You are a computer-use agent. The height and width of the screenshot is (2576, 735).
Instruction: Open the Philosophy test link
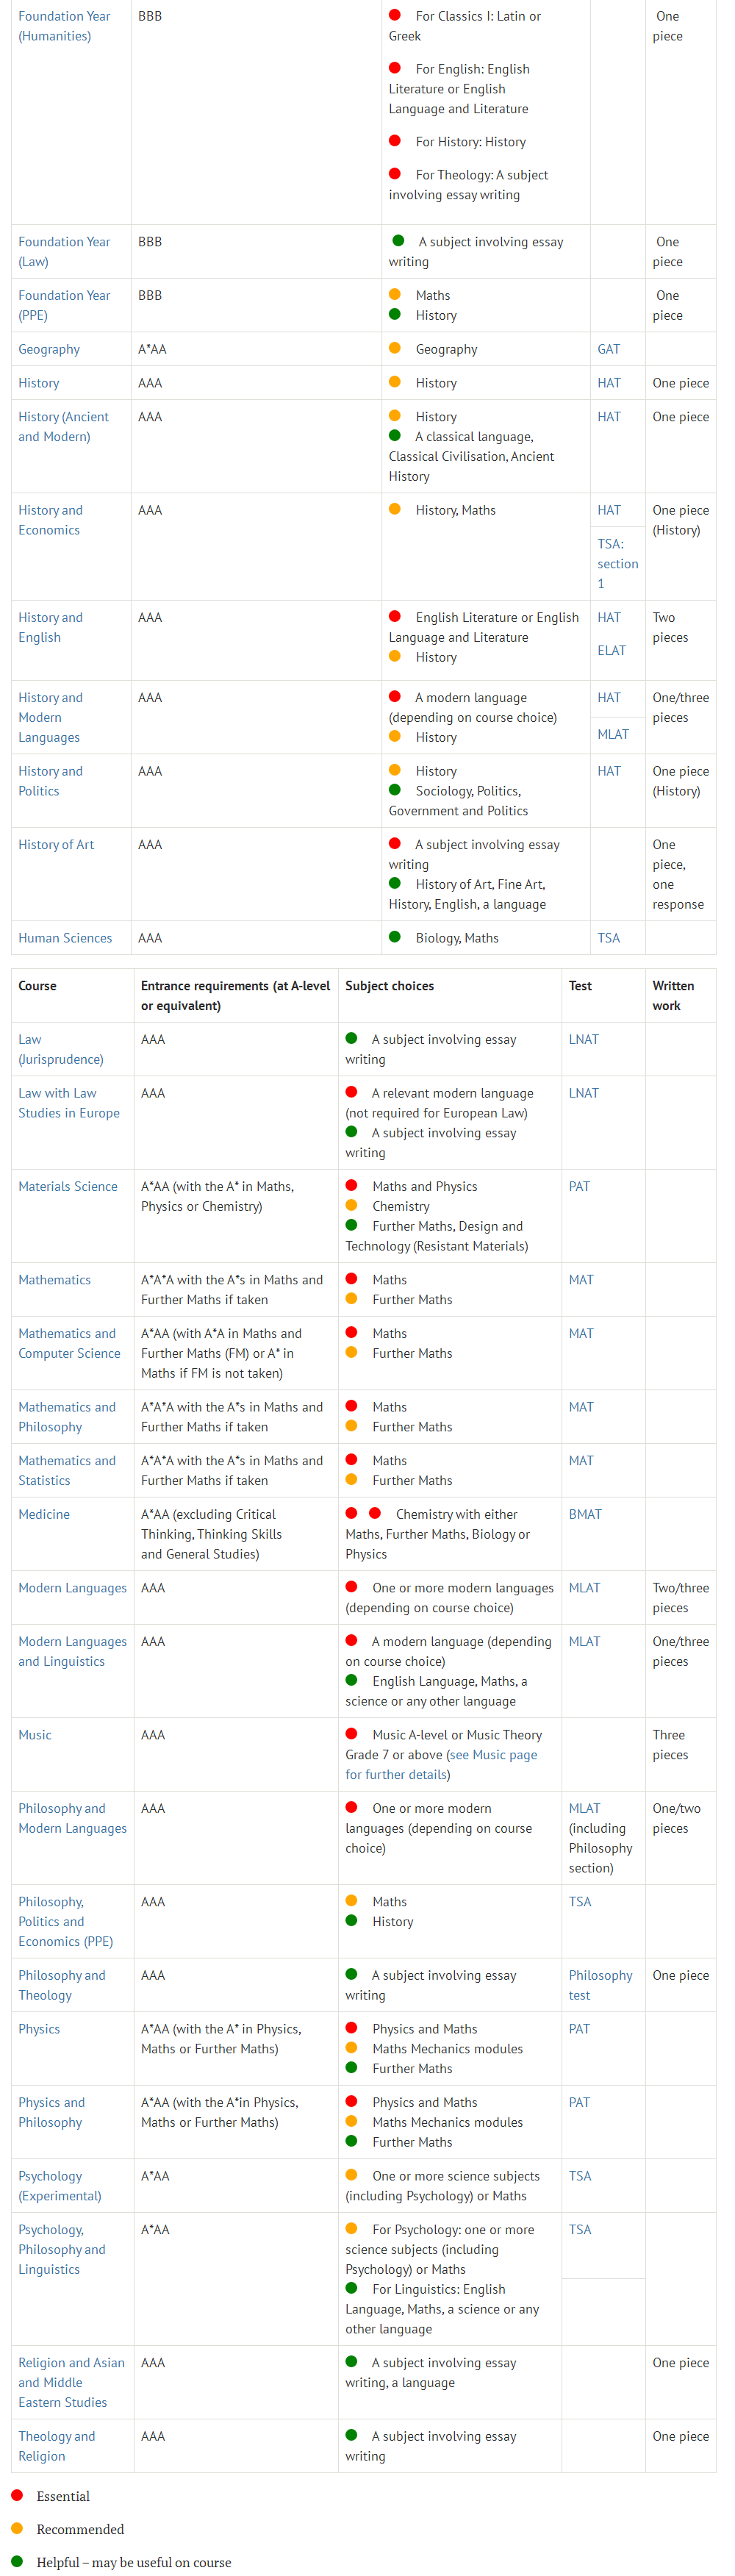coord(600,1985)
